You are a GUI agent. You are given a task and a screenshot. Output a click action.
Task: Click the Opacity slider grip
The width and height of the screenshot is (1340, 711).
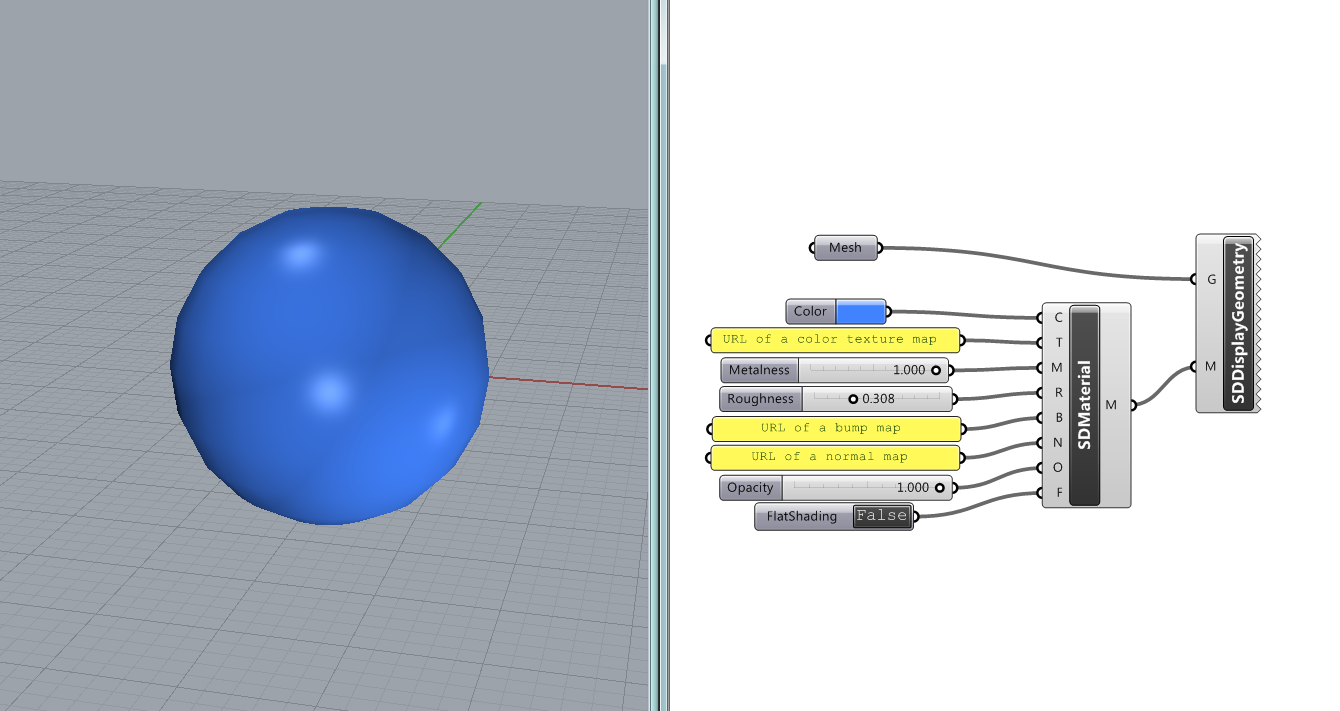[939, 488]
